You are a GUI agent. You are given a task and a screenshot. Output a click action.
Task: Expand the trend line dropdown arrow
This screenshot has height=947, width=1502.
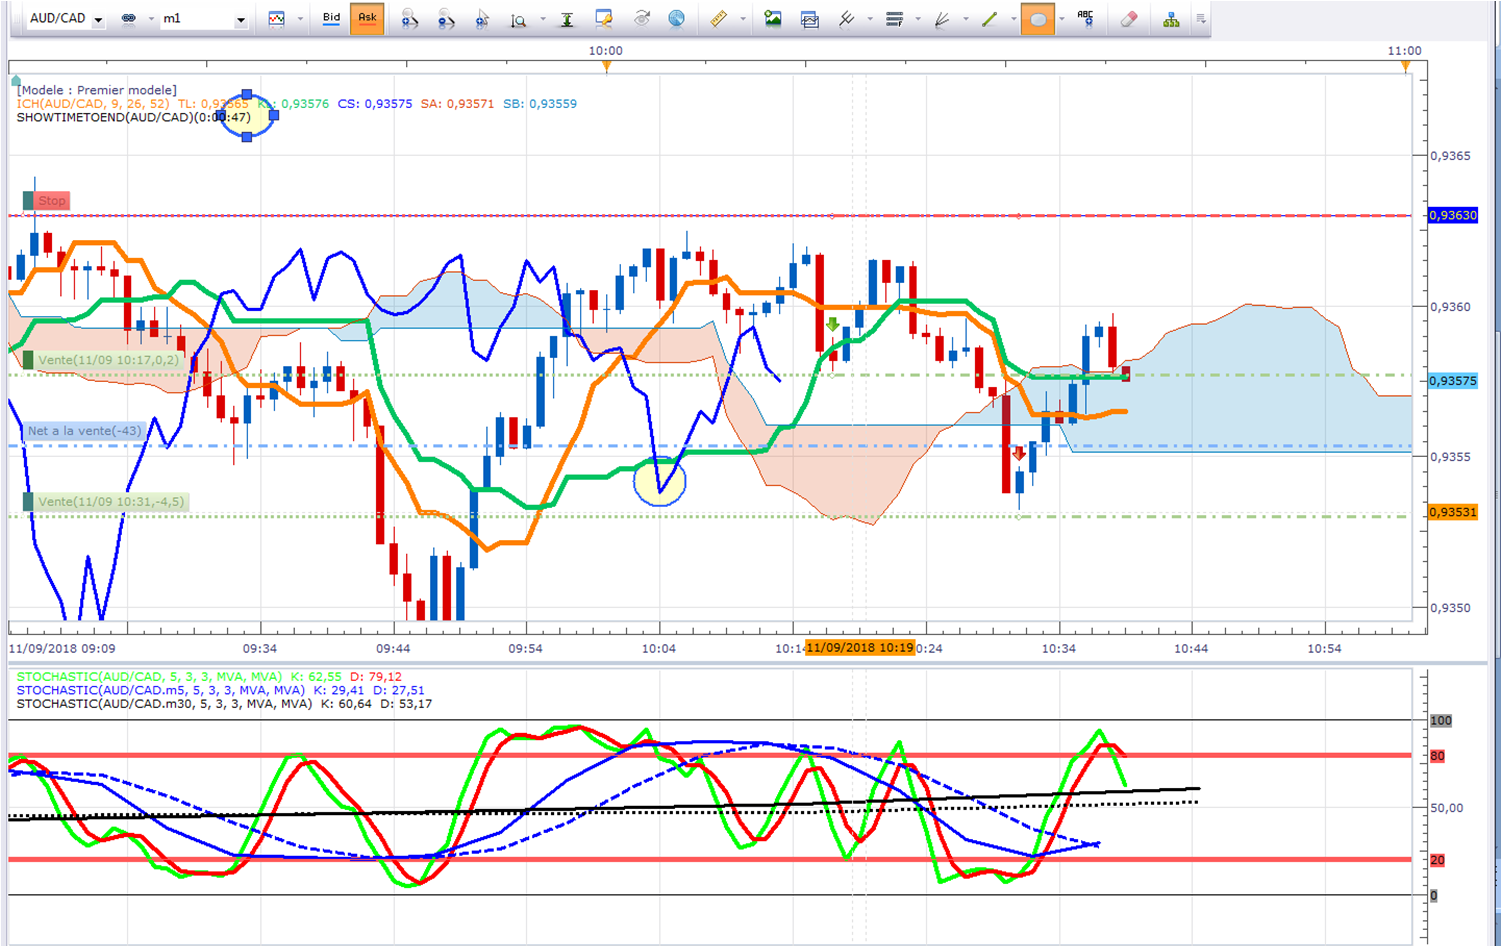(1014, 20)
